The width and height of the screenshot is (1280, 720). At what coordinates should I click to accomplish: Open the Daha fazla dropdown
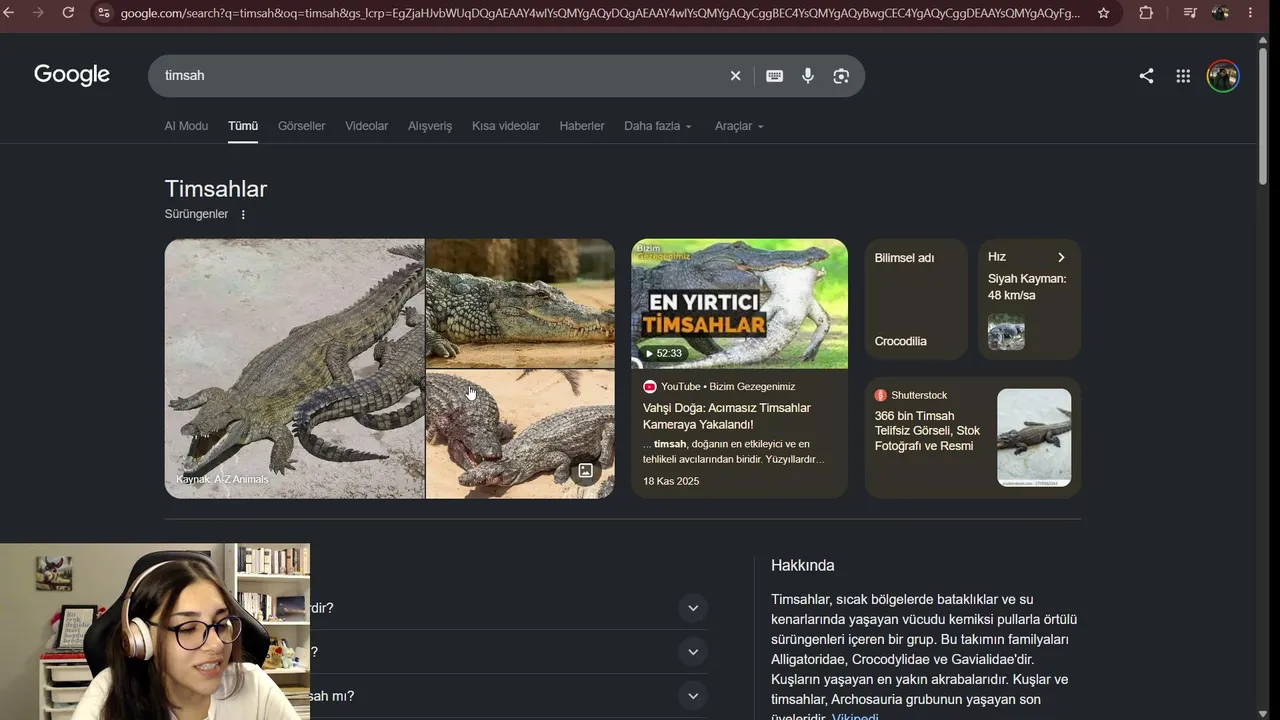click(658, 126)
